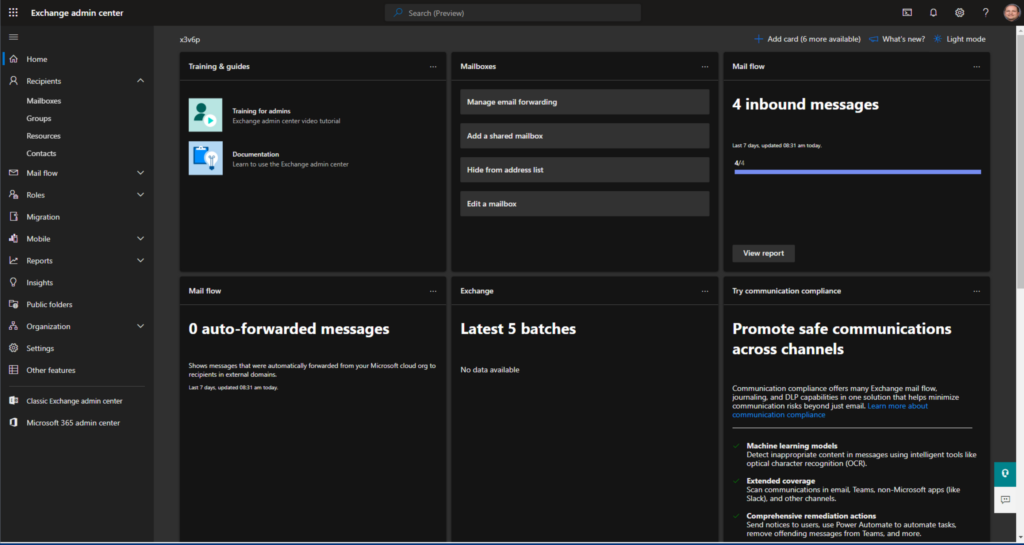The height and width of the screenshot is (545, 1024).
Task: Click the Mail flow envelope icon
Action: (13, 173)
